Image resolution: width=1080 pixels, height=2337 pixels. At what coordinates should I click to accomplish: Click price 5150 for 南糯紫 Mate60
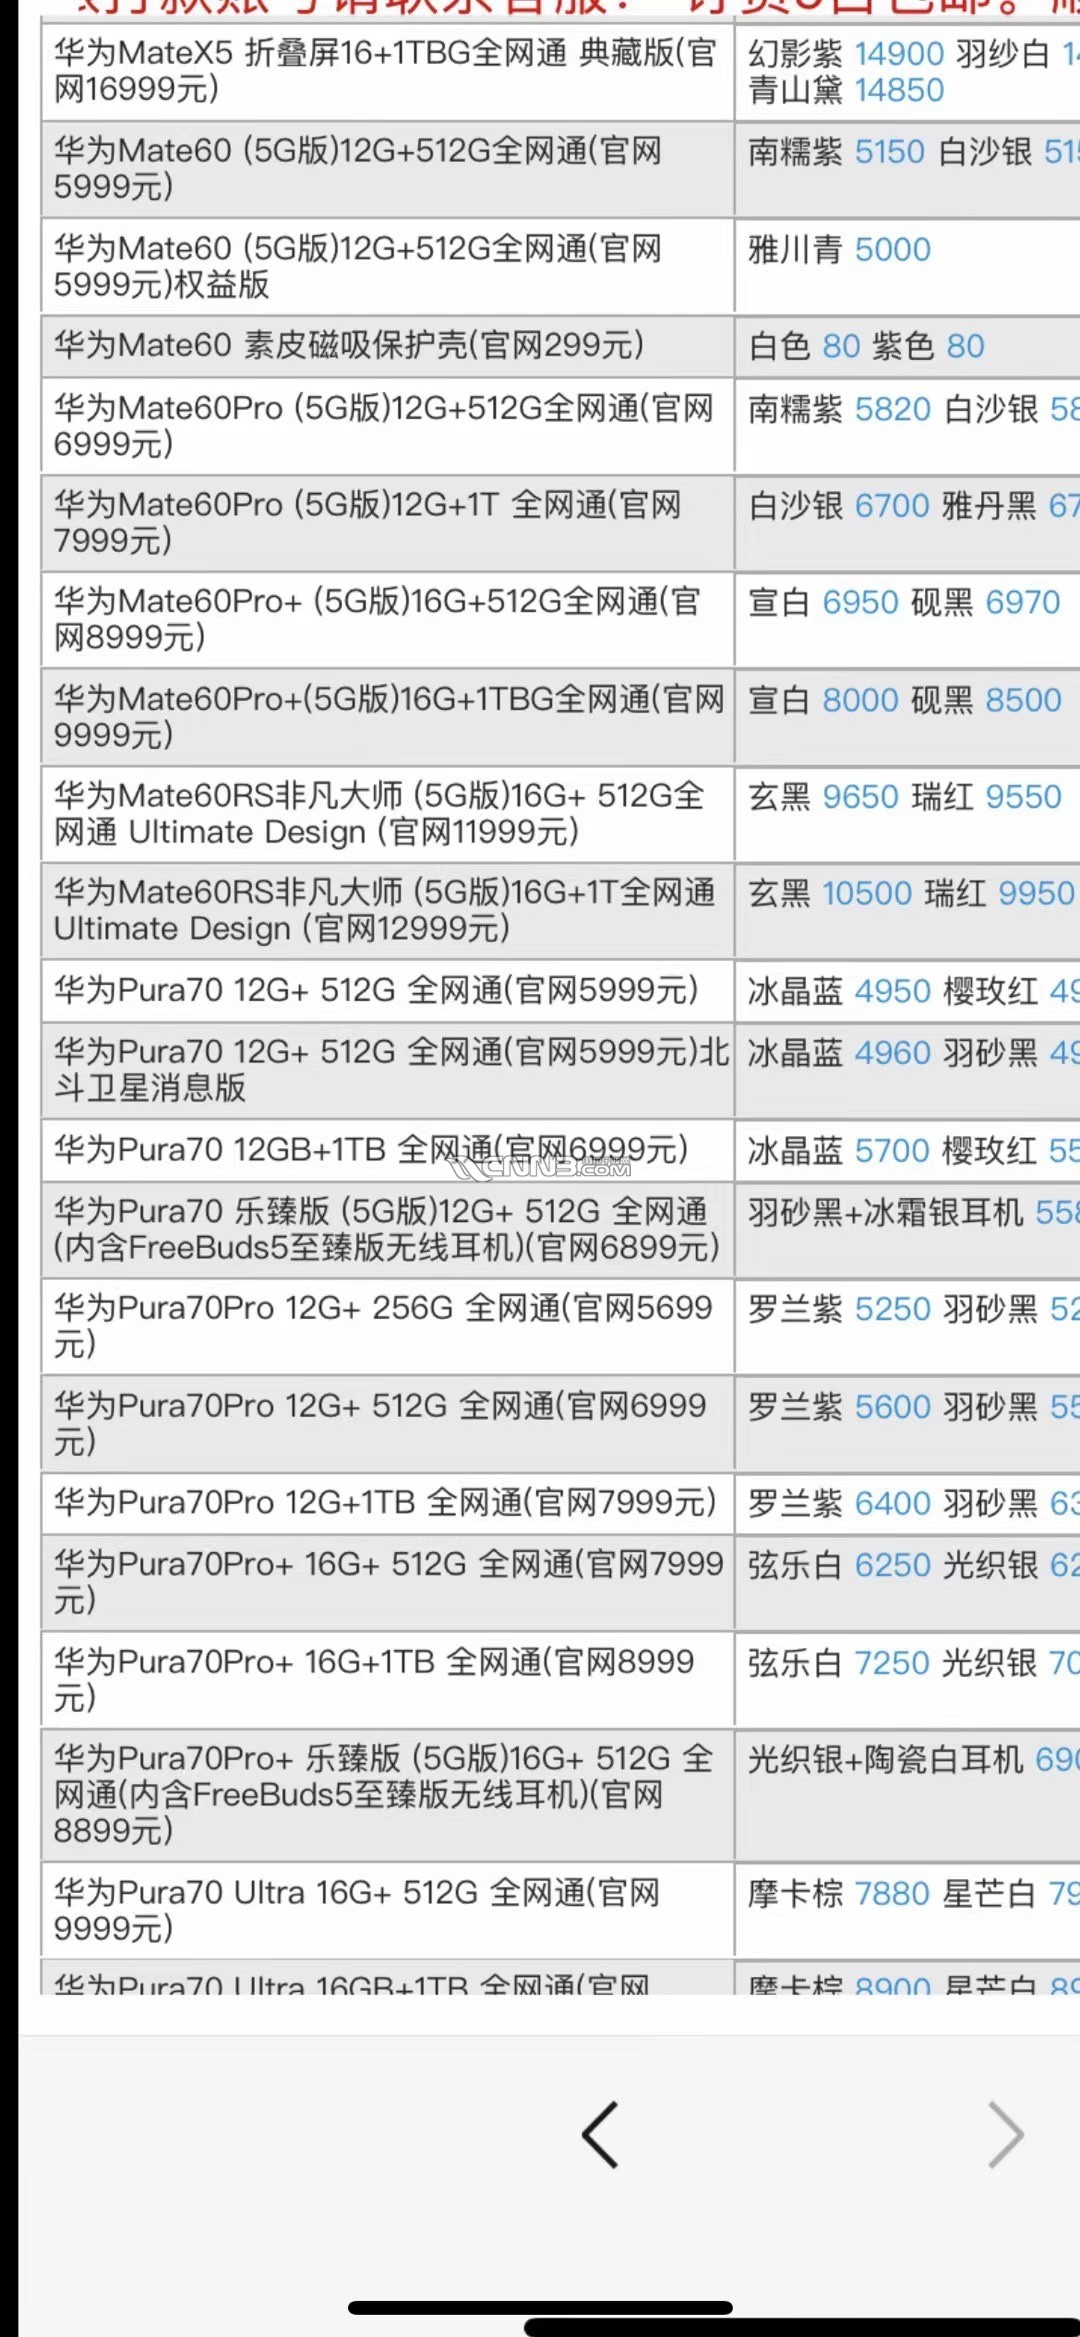tap(890, 152)
